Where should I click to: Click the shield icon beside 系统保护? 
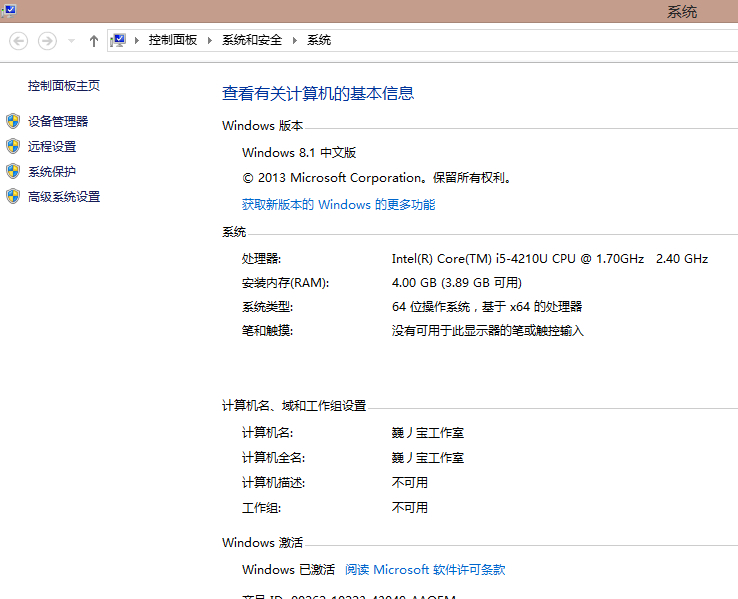[x=13, y=171]
